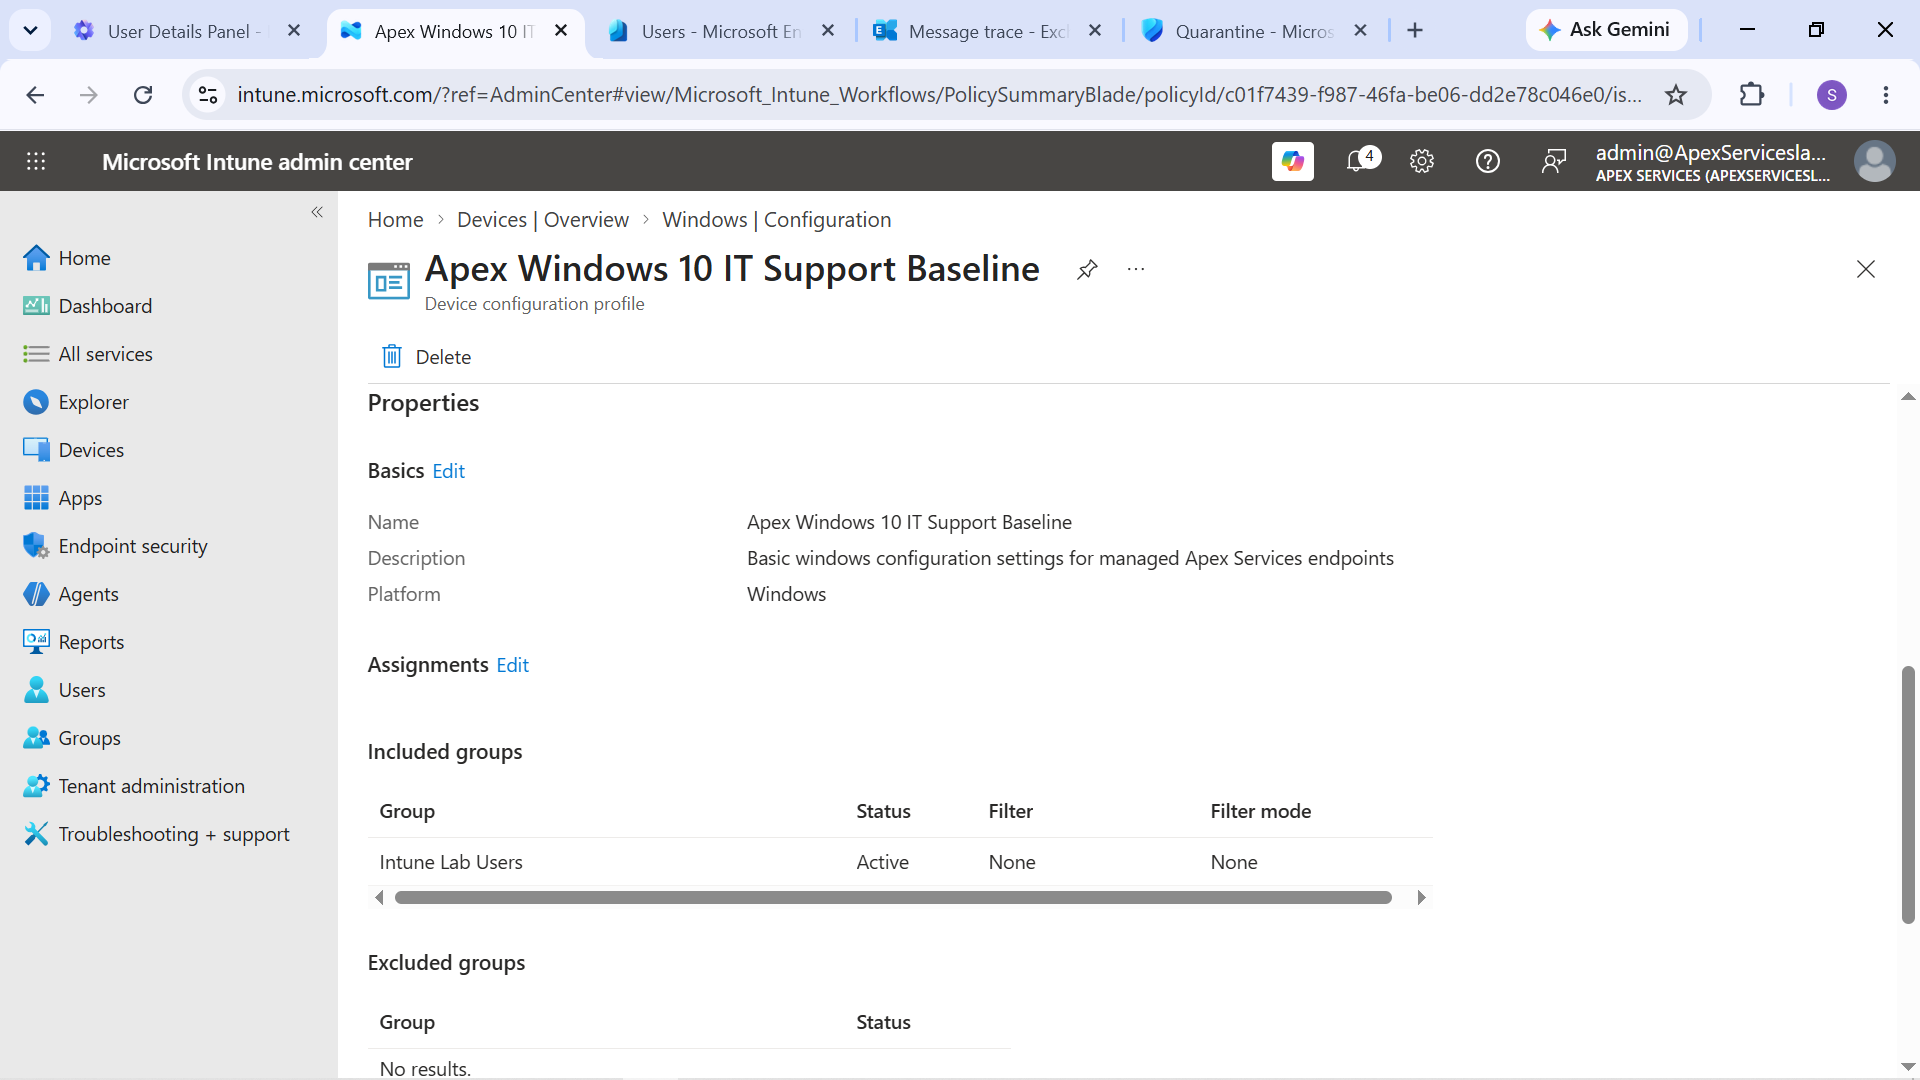Edit the Assignments section
The image size is (1920, 1080).
(x=512, y=665)
